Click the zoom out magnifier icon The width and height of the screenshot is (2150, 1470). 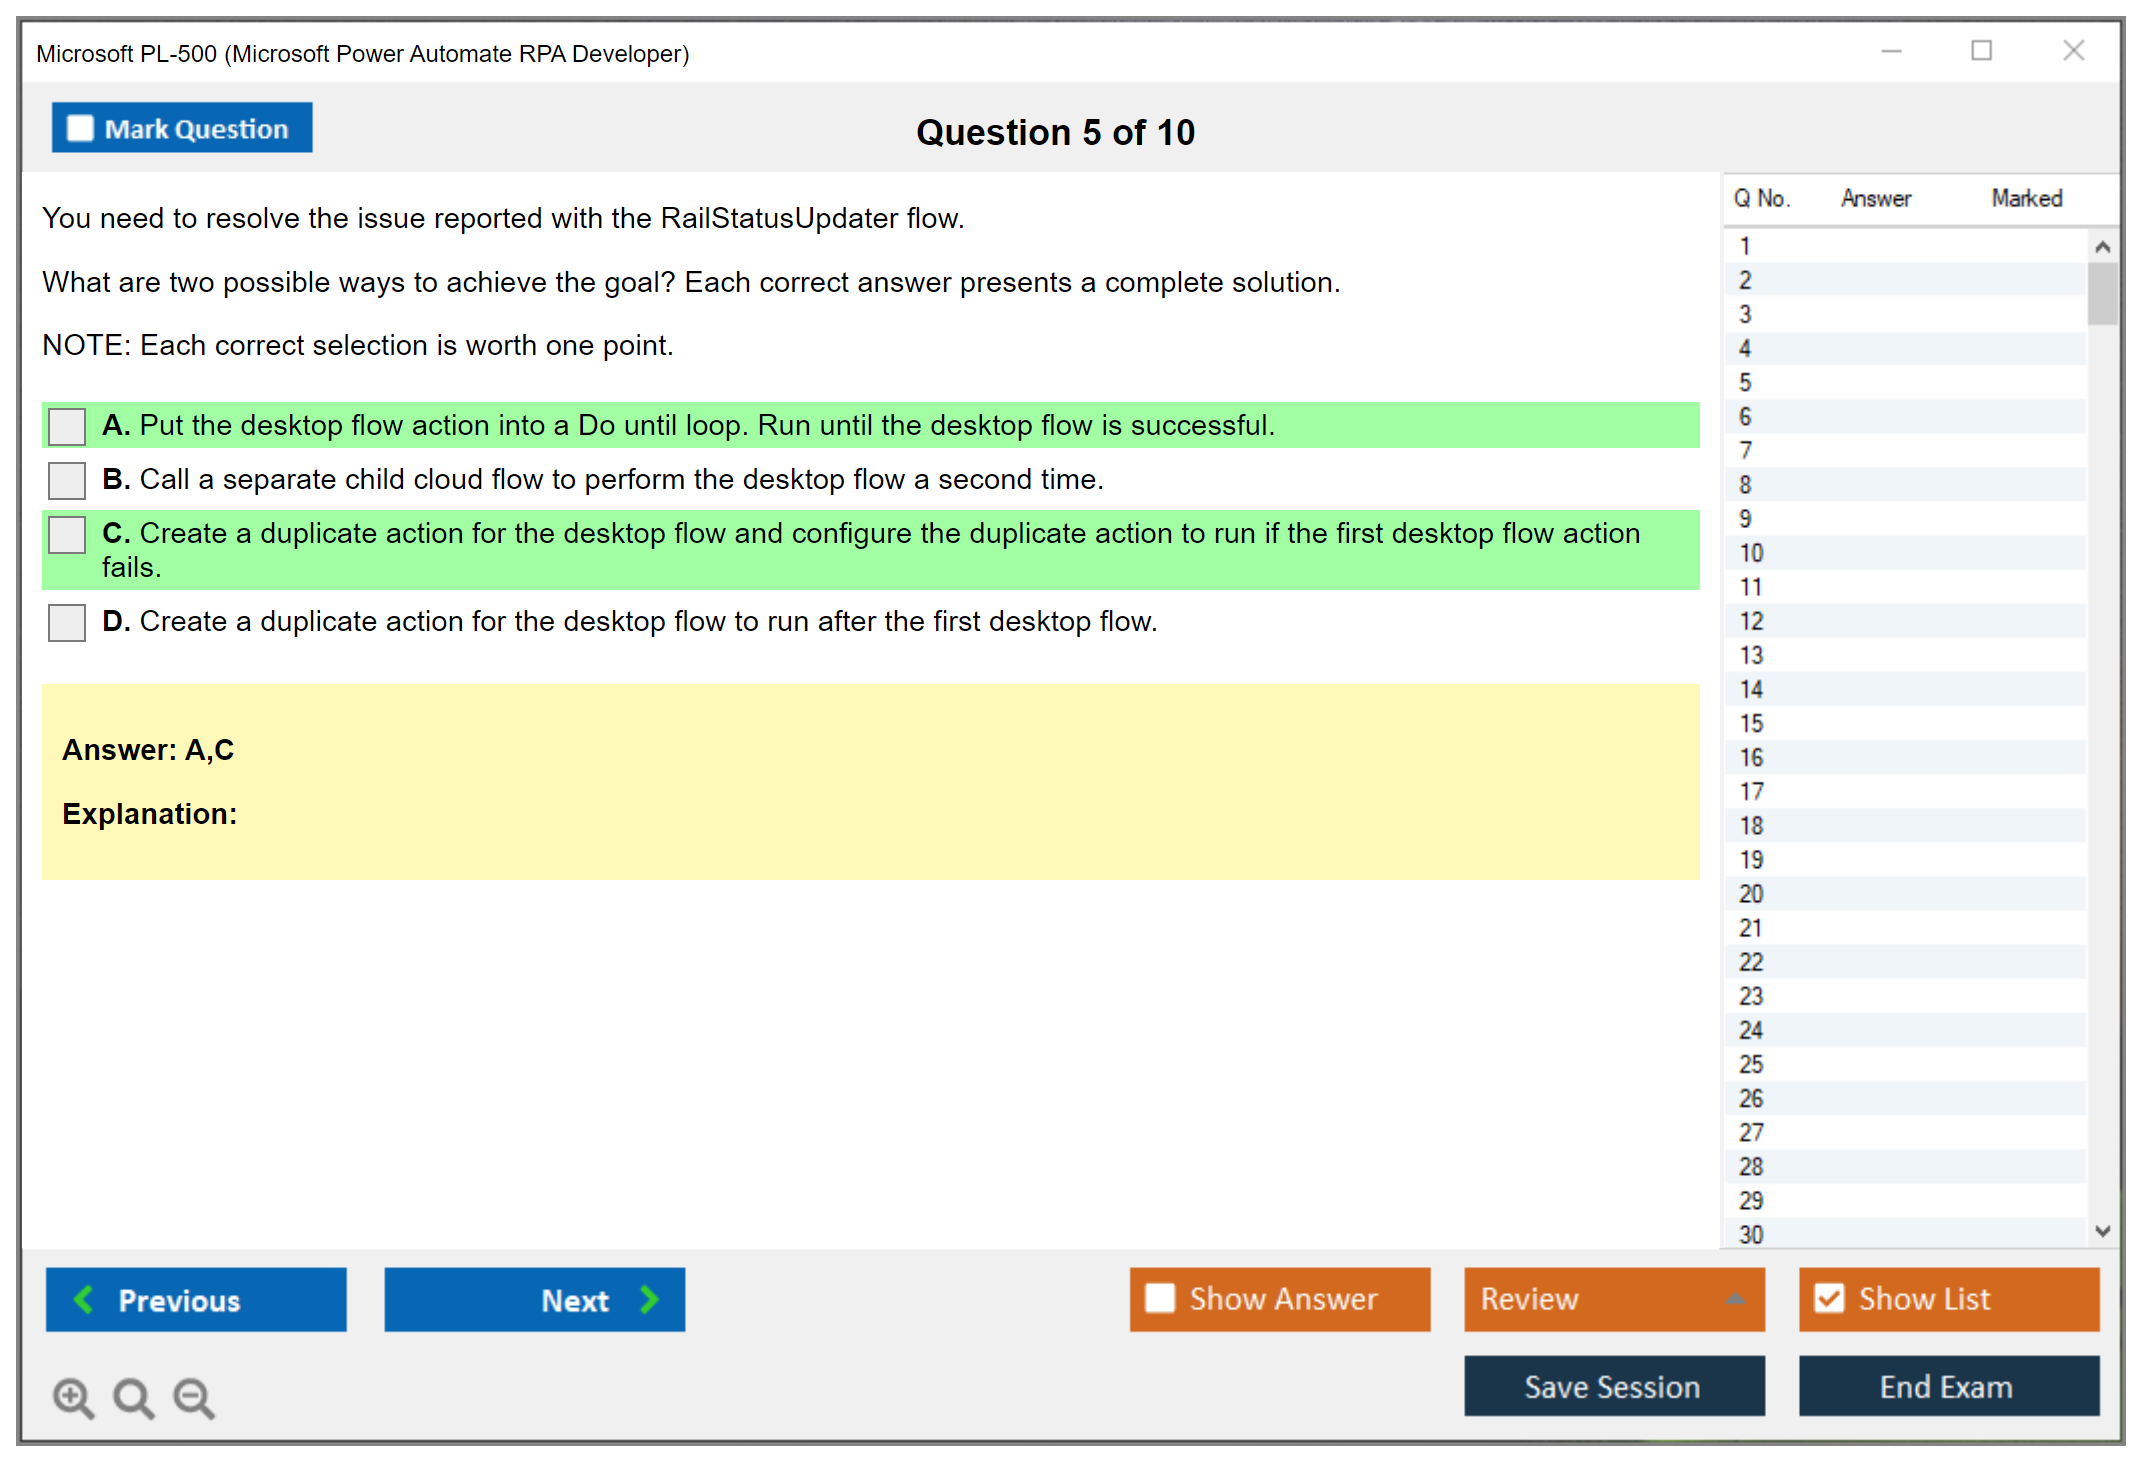coord(194,1397)
